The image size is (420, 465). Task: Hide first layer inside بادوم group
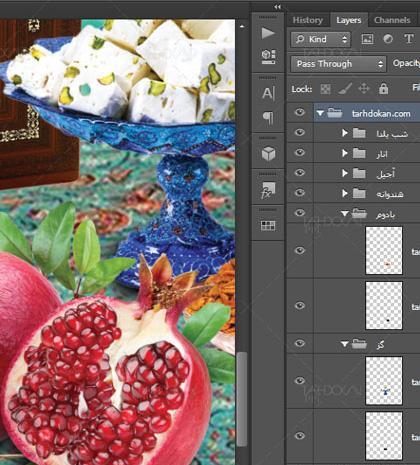point(300,250)
